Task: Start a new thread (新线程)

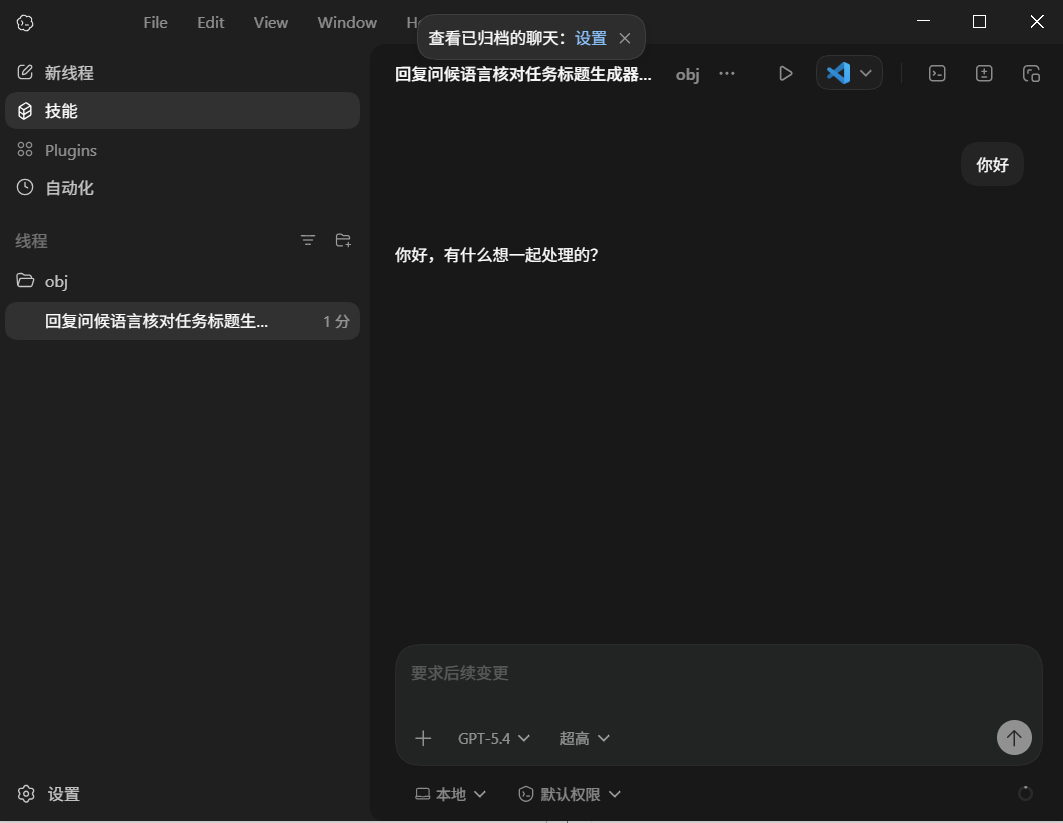Action: tap(182, 73)
